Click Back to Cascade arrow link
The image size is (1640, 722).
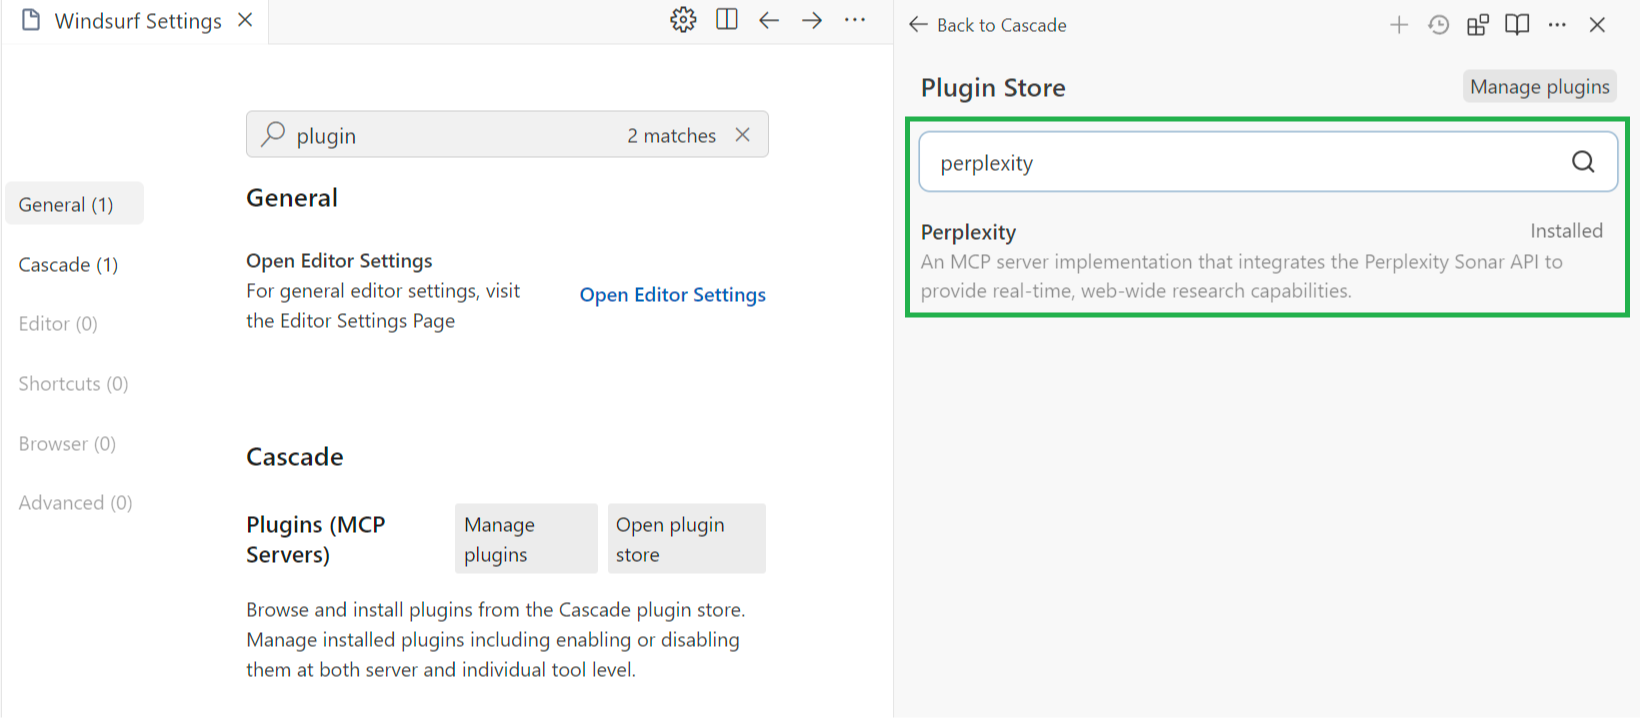(987, 25)
